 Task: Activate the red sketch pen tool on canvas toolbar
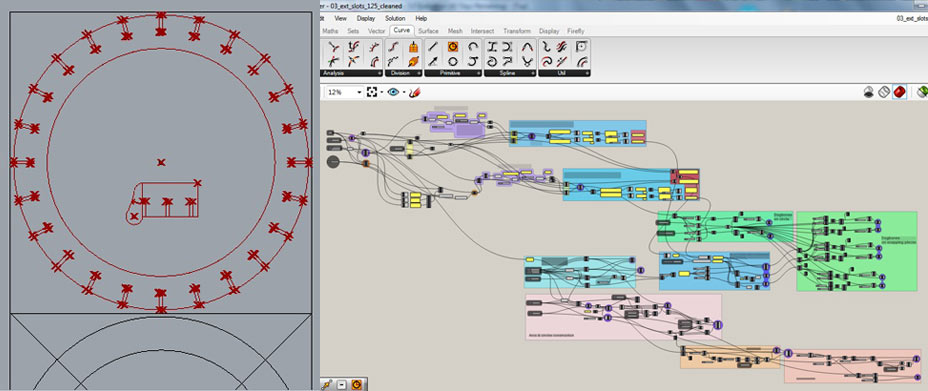pos(415,92)
